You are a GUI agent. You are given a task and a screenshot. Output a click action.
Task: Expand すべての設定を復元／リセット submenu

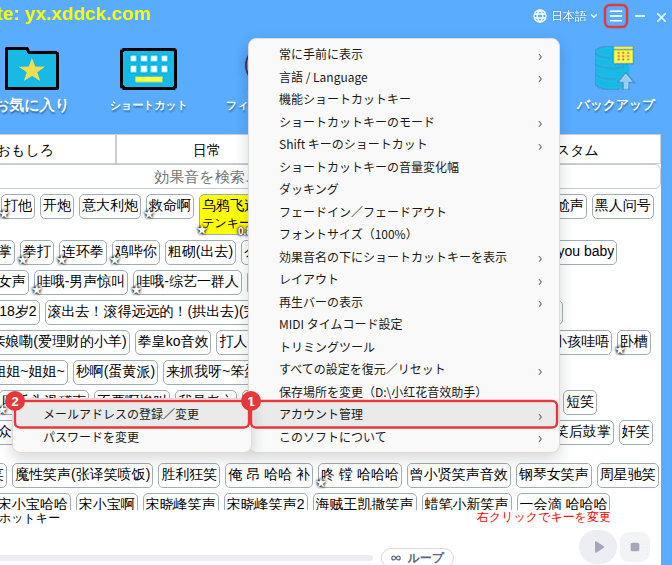tap(405, 370)
